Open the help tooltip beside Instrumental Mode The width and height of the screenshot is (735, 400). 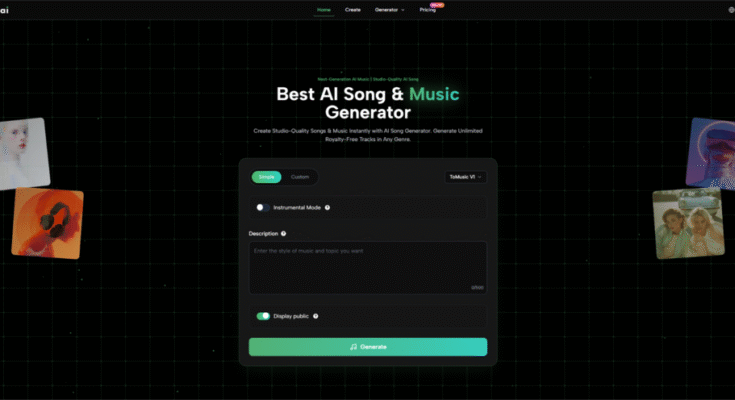327,207
